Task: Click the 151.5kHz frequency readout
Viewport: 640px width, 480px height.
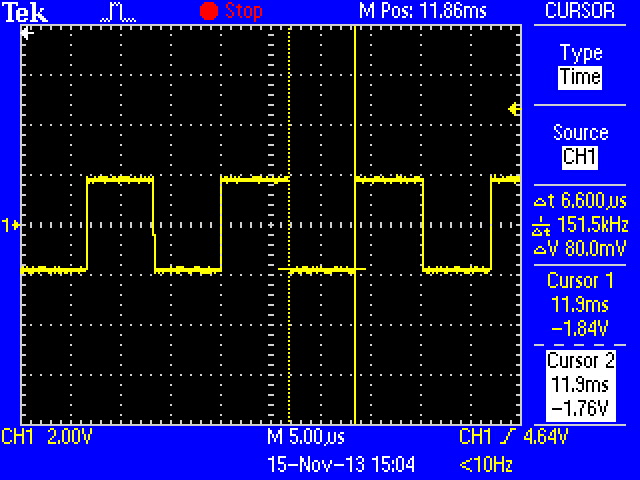Action: (x=580, y=225)
